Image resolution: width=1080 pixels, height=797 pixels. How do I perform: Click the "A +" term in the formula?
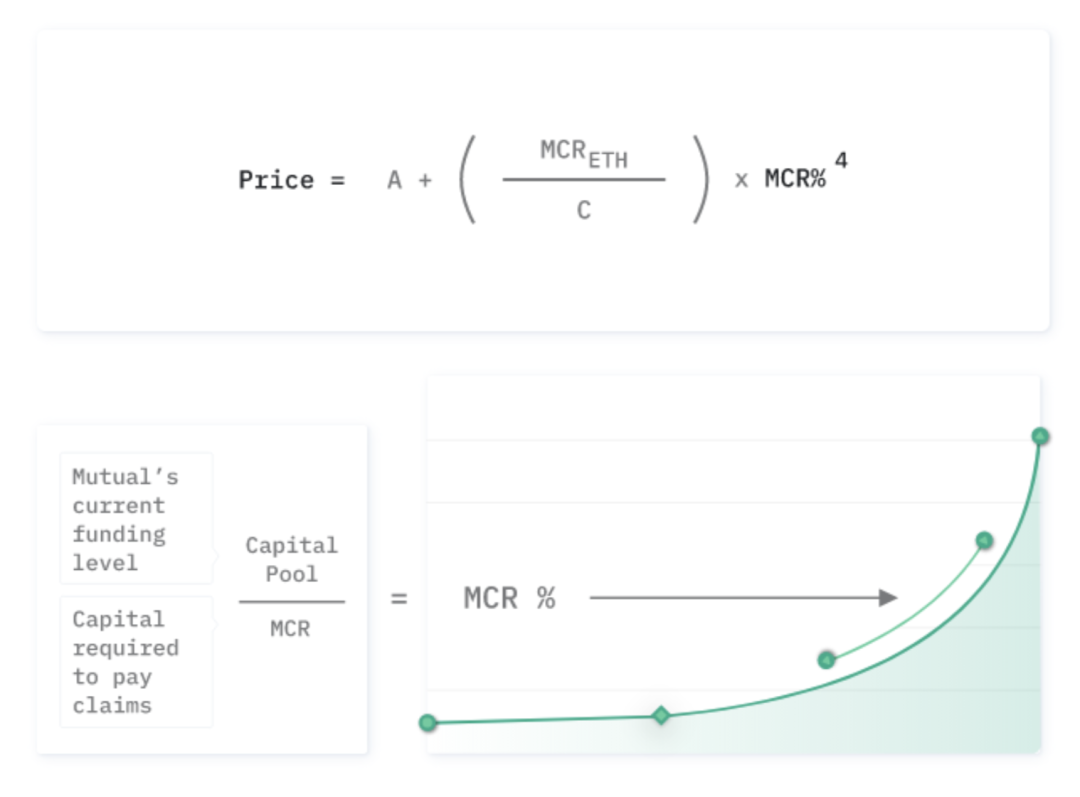click(410, 181)
